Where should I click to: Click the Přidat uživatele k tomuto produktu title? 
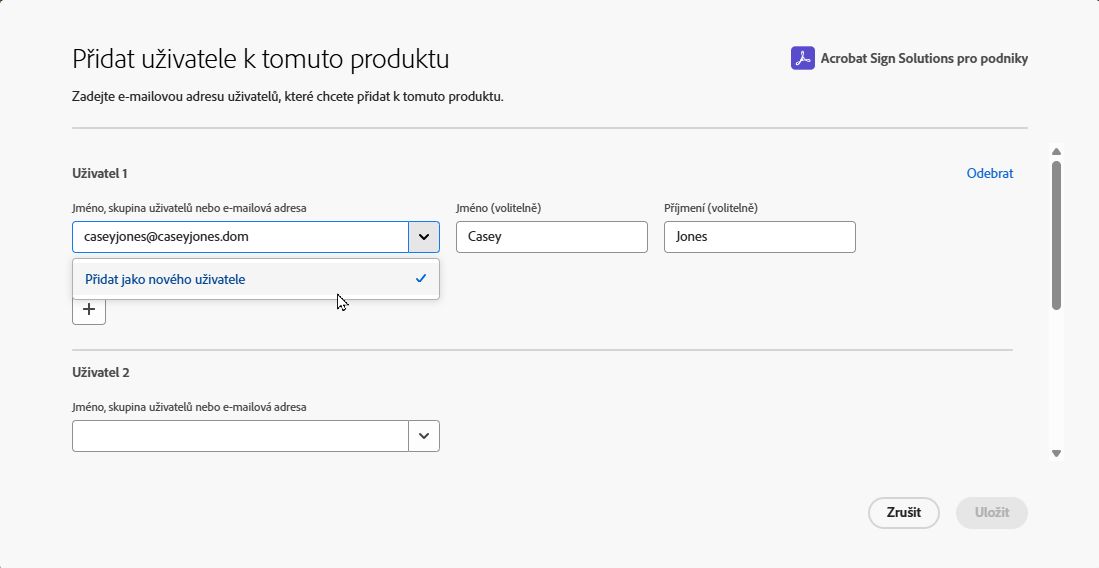point(260,59)
